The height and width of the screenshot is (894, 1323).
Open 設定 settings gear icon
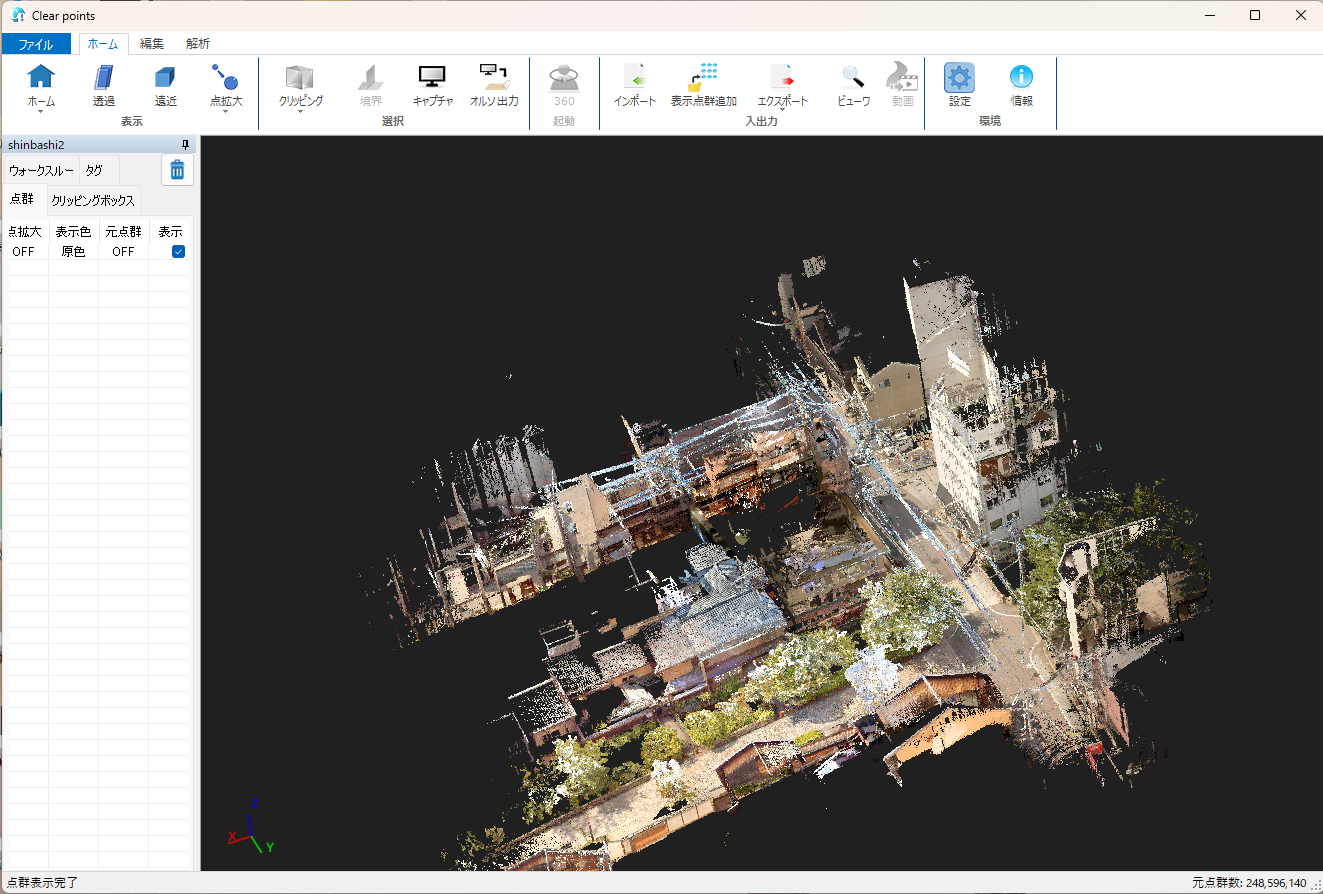point(959,78)
